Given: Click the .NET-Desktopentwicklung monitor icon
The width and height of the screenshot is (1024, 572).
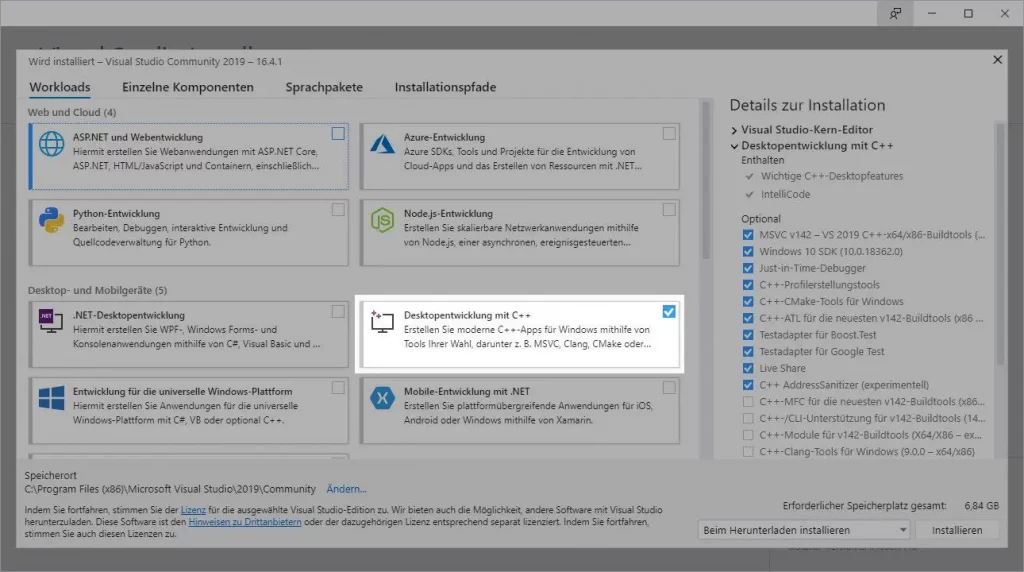Looking at the screenshot, I should tap(51, 322).
